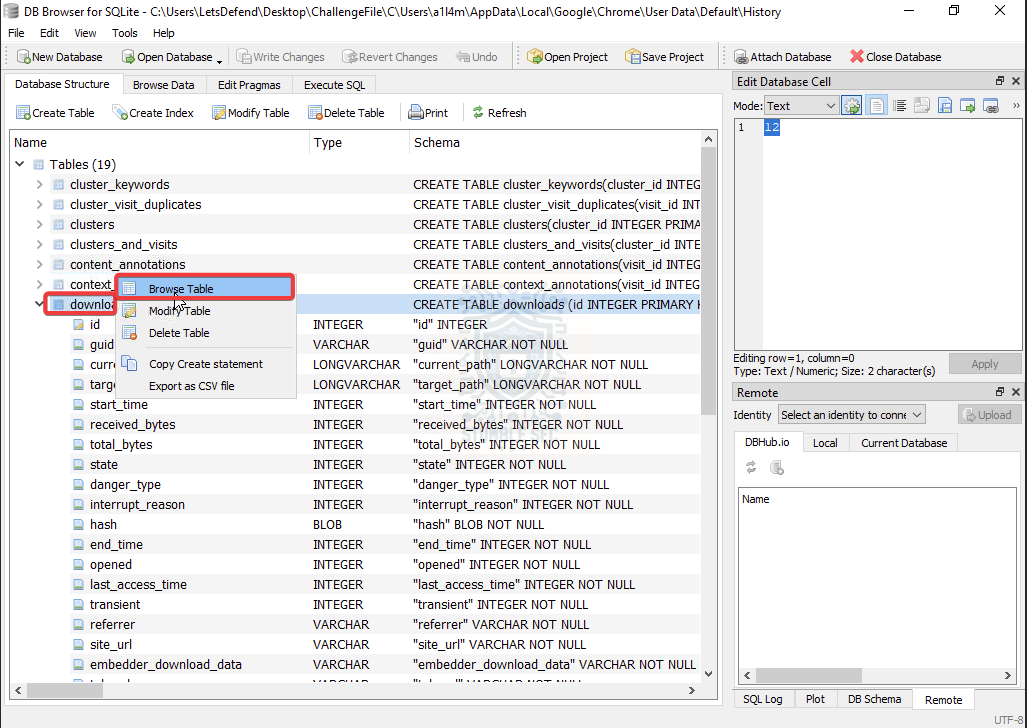The image size is (1027, 728).
Task: Open the Mode Text dropdown
Action: coord(802,105)
